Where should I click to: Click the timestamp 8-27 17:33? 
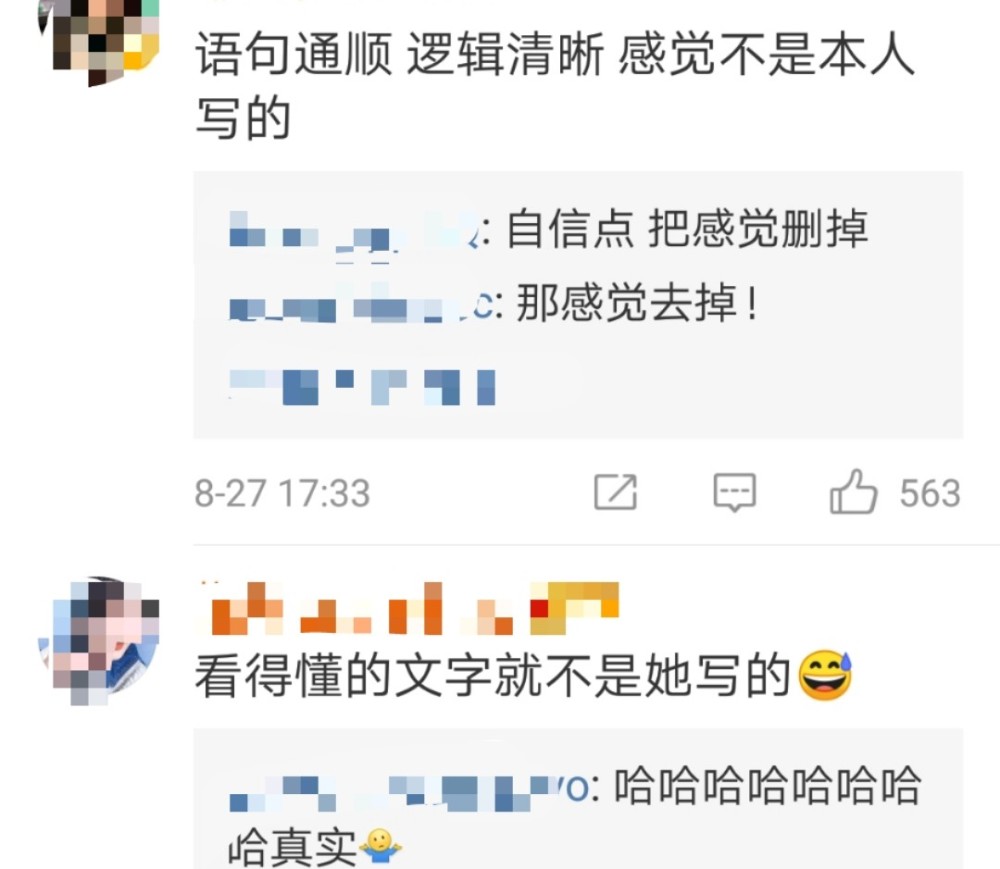(283, 493)
